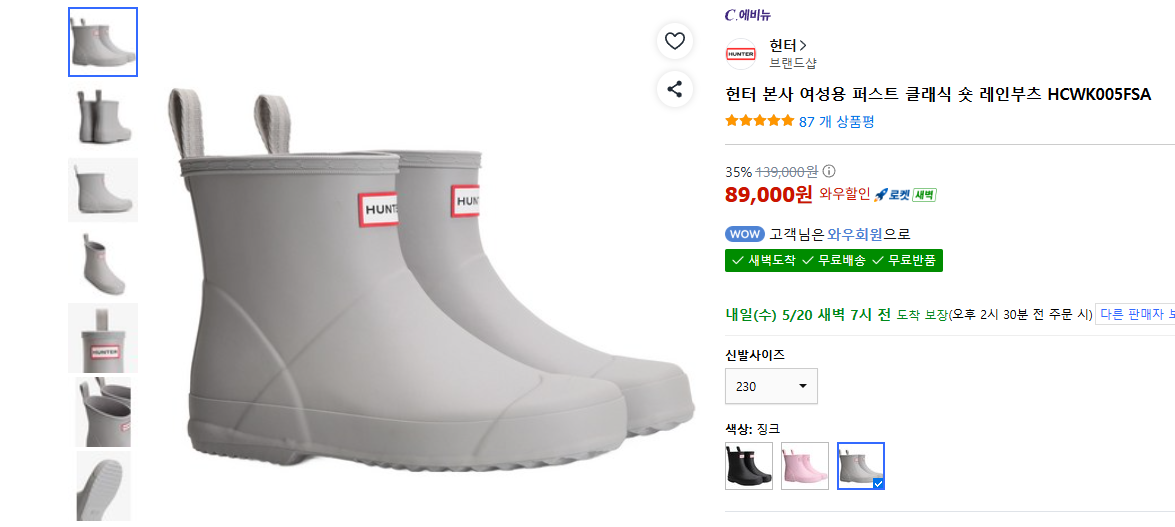Select the pink boot color option
The width and height of the screenshot is (1175, 527).
805,466
